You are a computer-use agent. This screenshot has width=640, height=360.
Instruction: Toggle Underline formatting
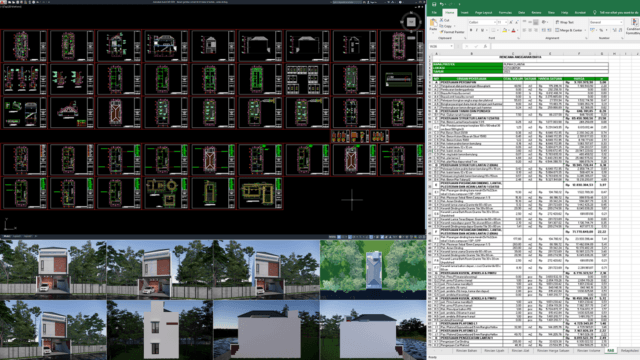pos(482,30)
